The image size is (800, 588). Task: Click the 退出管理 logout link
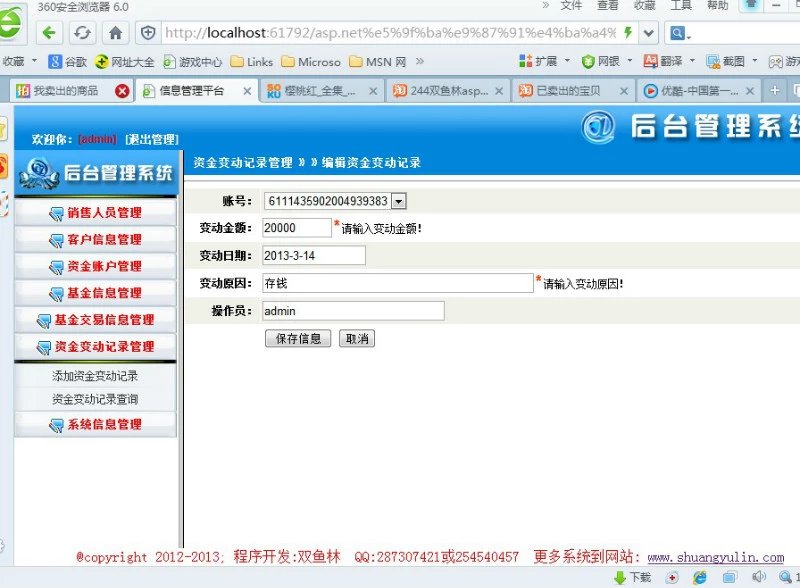click(x=152, y=139)
